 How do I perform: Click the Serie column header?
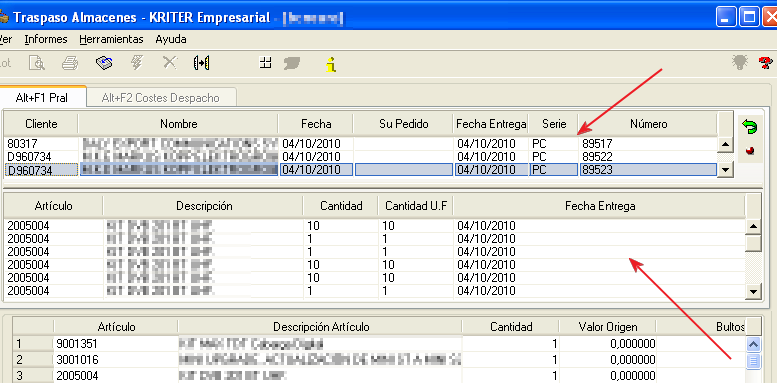(x=554, y=124)
